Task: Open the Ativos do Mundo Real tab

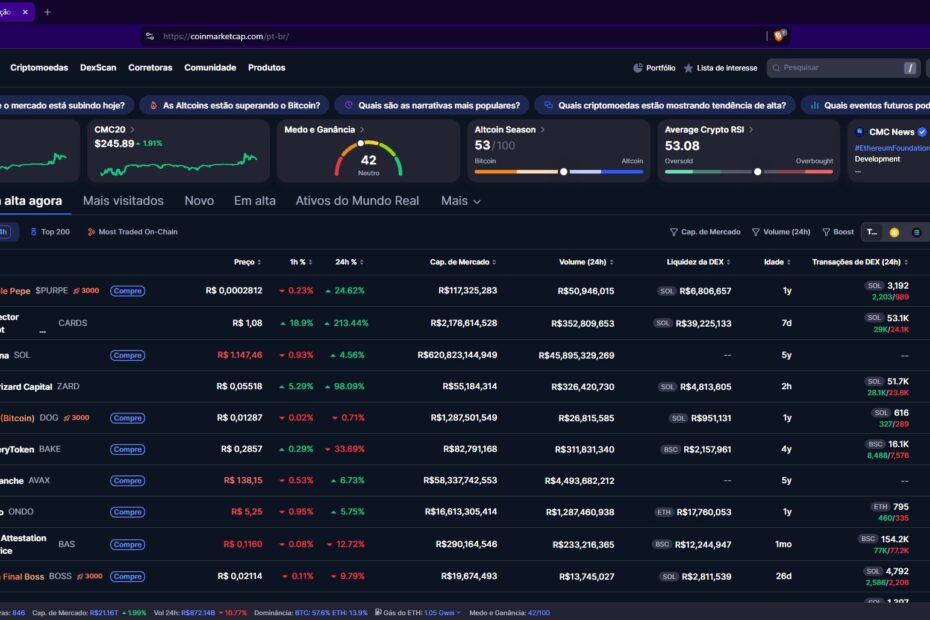Action: point(356,200)
